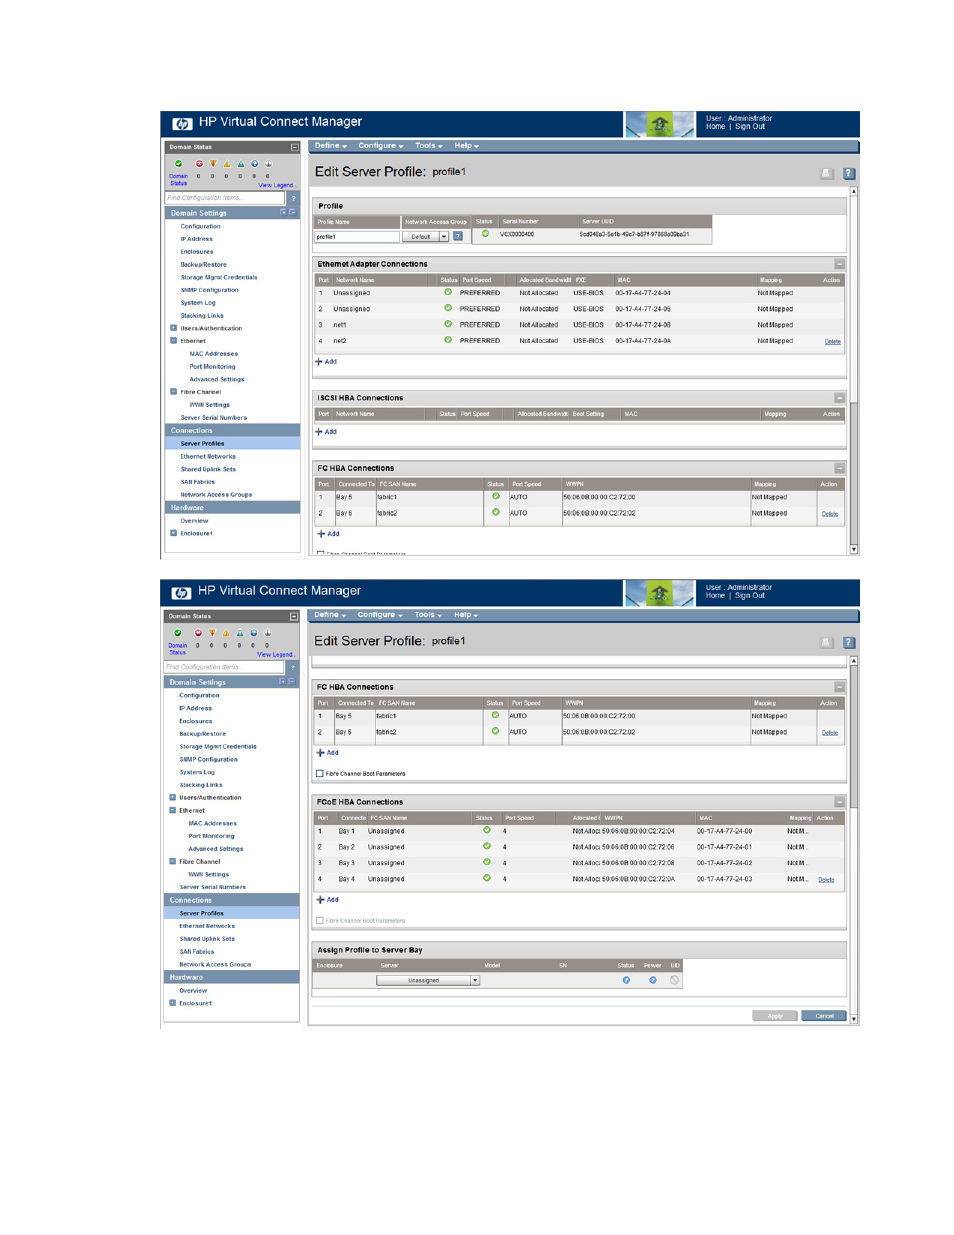The image size is (954, 1235).
Task: Click Delete in the net2 Ethernet row
Action: tap(832, 342)
